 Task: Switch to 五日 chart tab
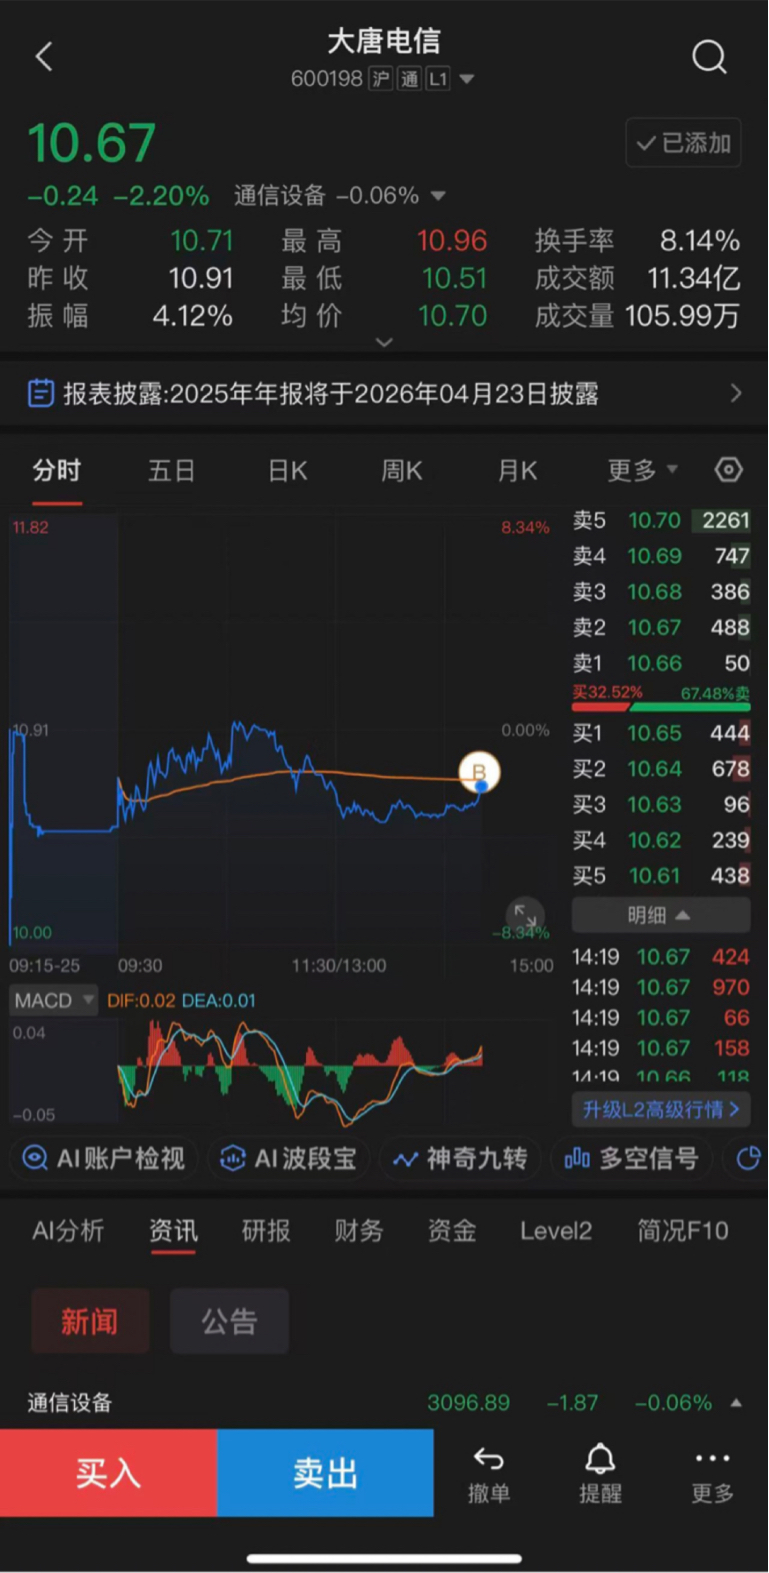pyautogui.click(x=171, y=470)
